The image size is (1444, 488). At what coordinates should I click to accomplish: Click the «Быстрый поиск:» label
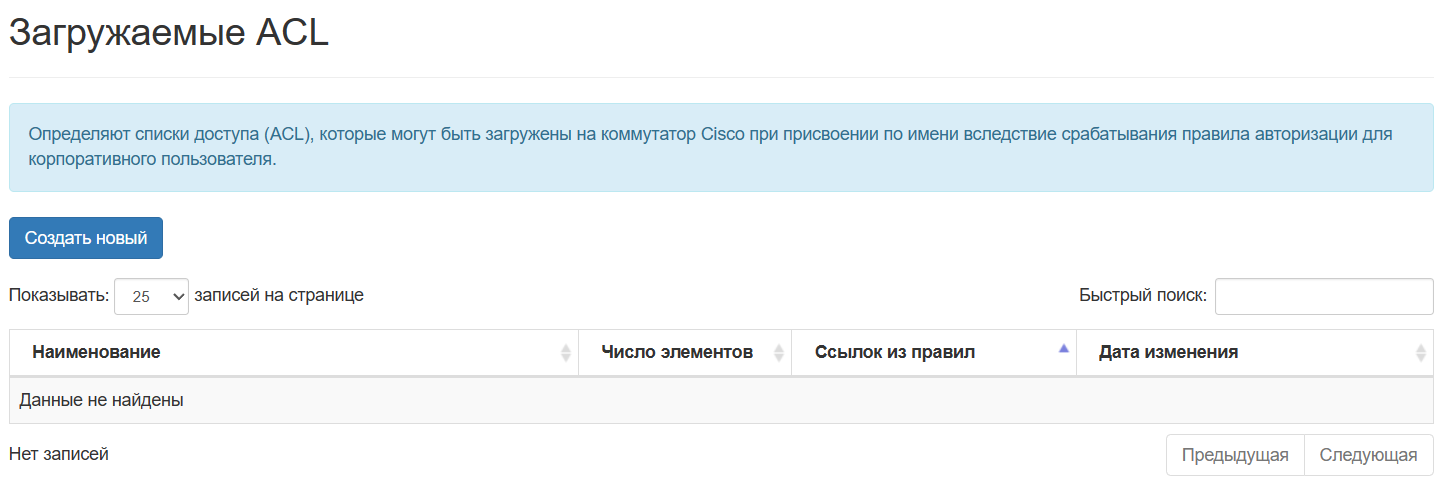coord(1143,295)
